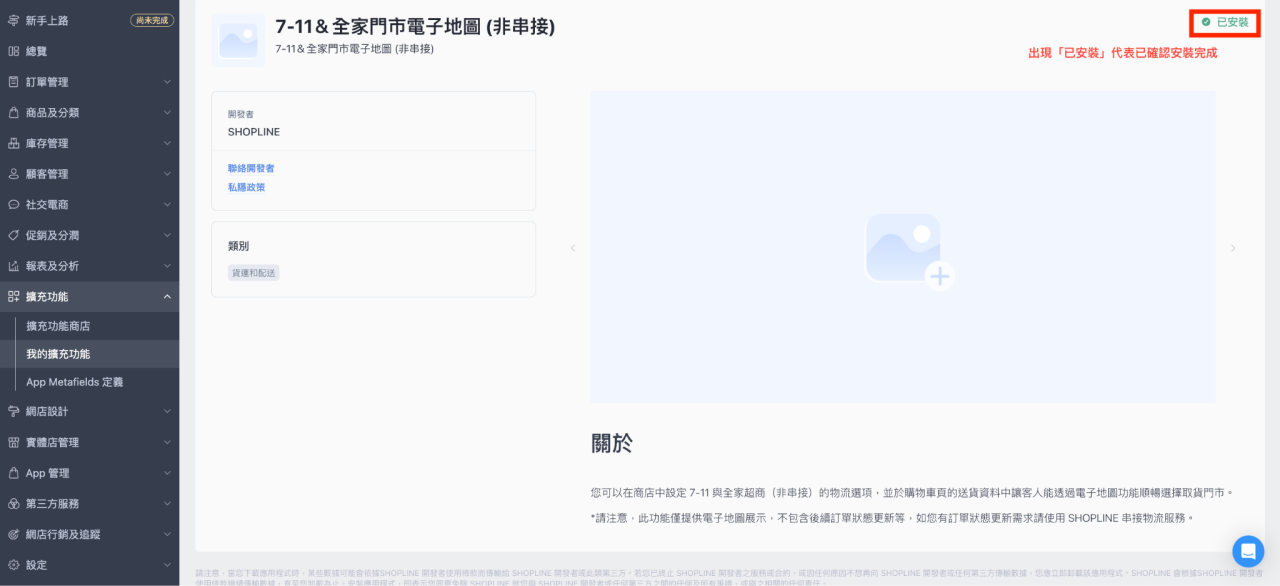
Task: Click the 尚未完成 badge
Action: tap(152, 20)
